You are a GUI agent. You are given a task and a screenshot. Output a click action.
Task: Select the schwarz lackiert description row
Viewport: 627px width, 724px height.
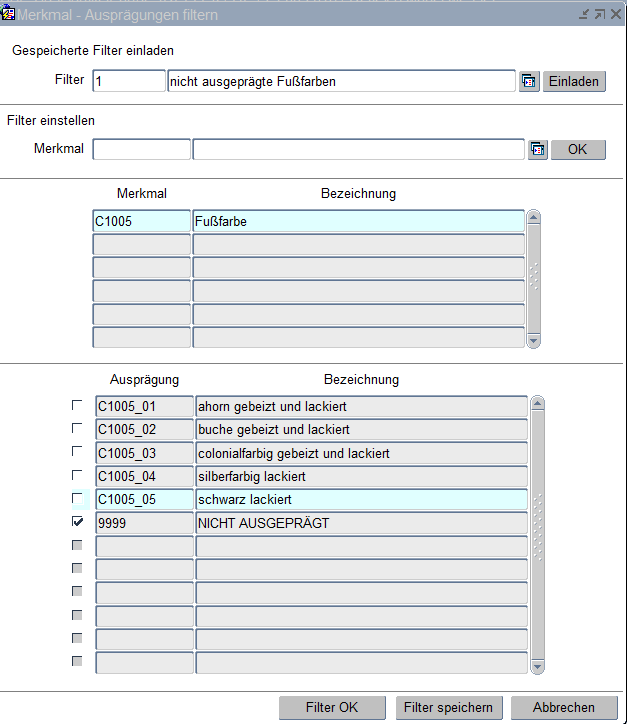pos(360,499)
